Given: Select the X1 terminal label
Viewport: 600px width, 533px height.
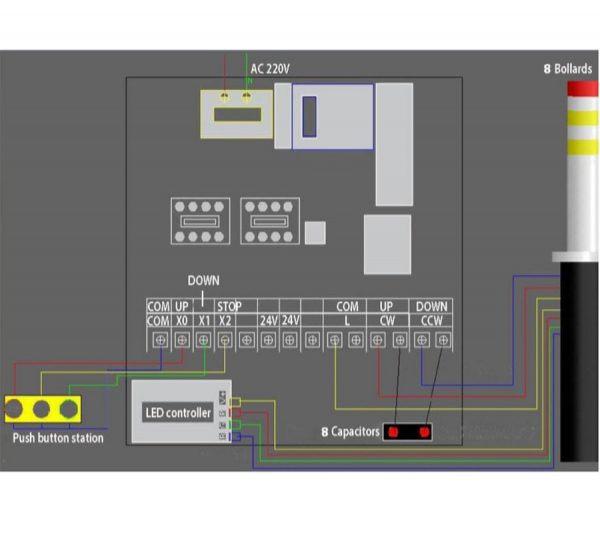Looking at the screenshot, I should (x=204, y=320).
